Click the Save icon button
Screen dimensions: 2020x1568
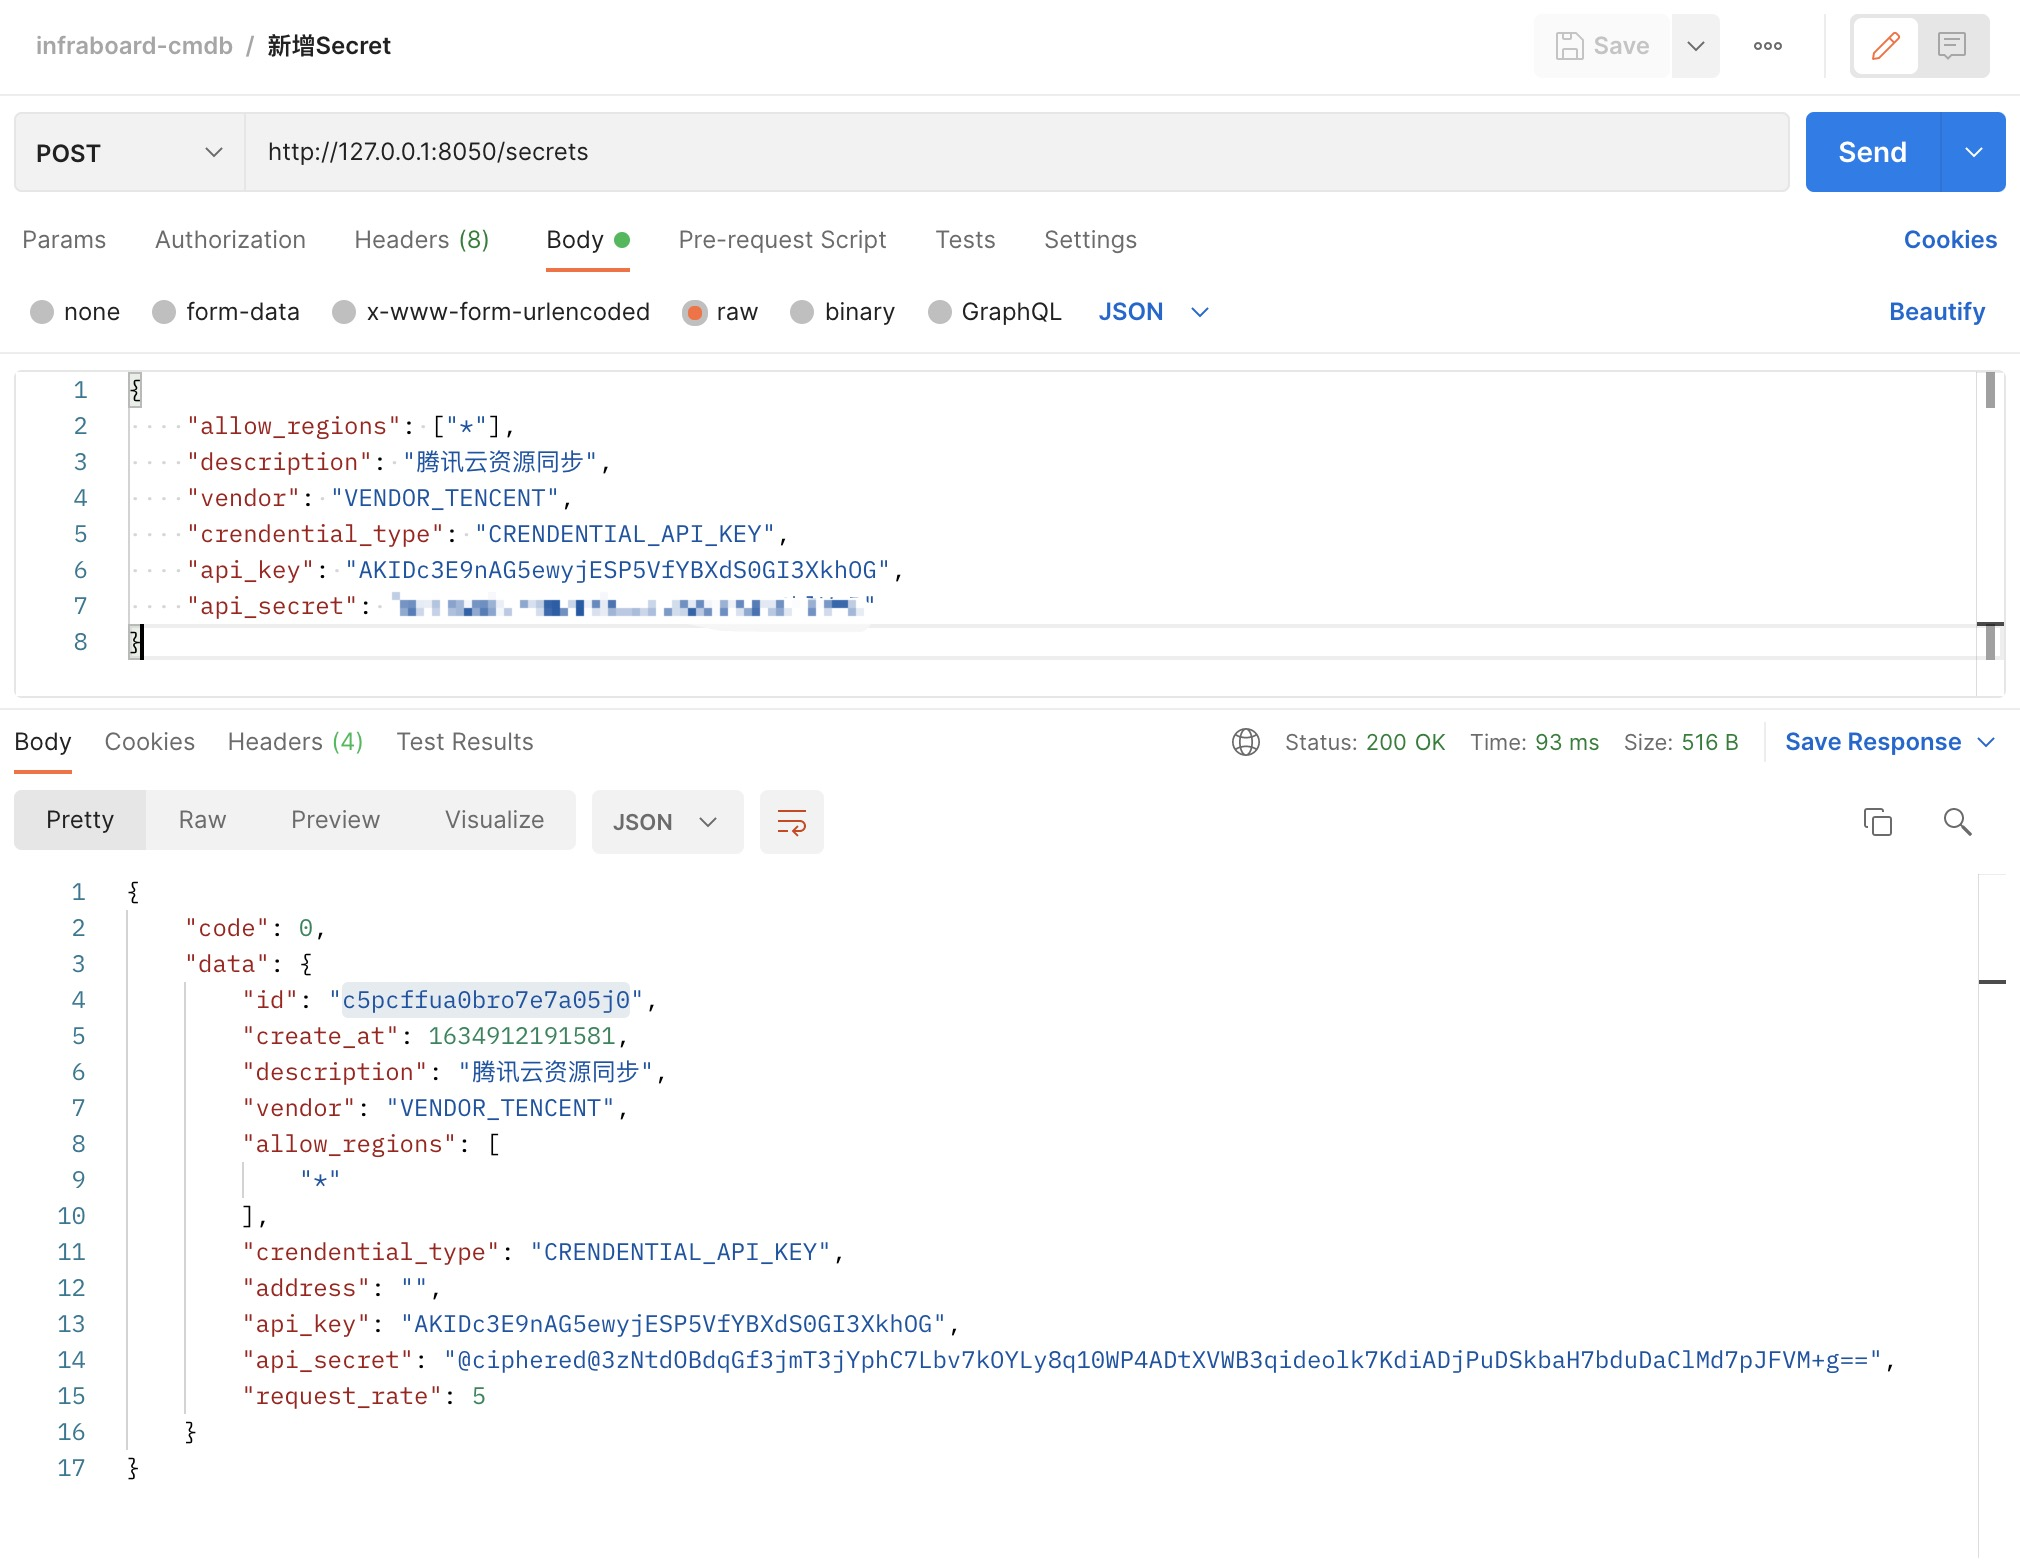1602,46
